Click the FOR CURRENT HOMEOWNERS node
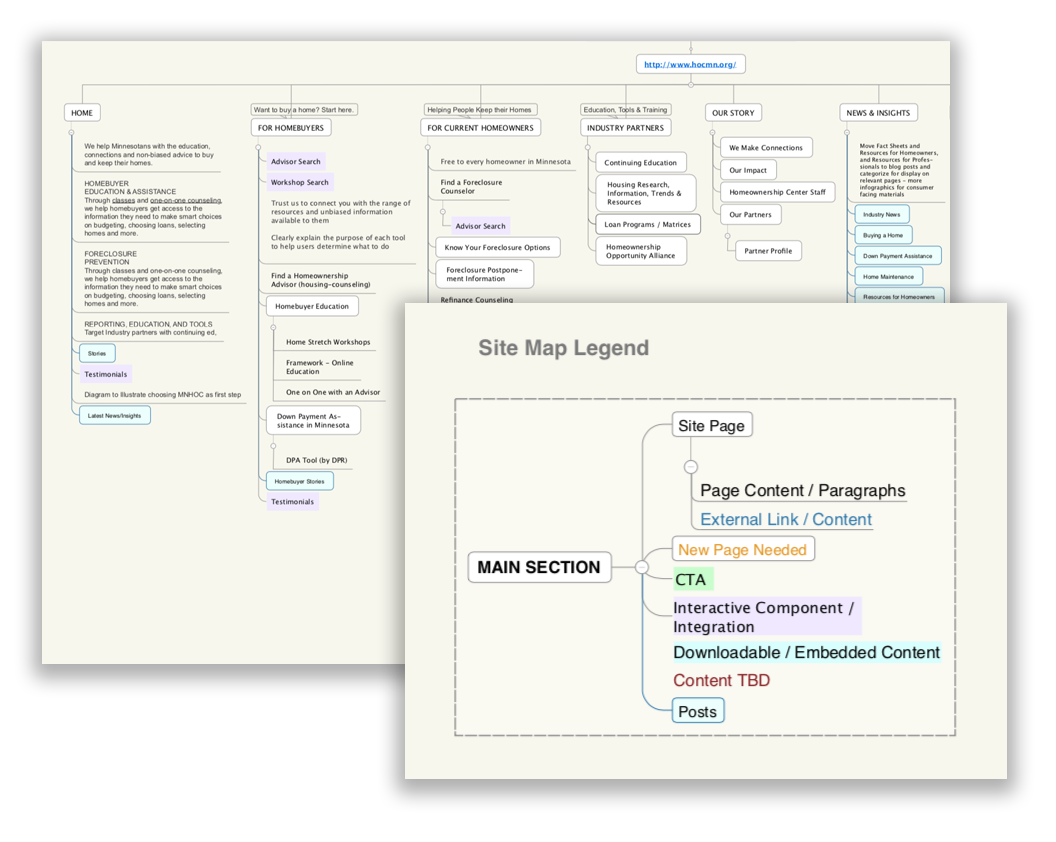The width and height of the screenshot is (1056, 842). pyautogui.click(x=481, y=128)
